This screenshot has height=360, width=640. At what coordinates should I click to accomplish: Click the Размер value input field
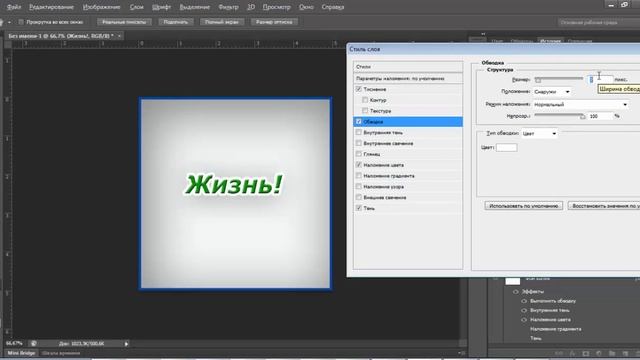click(x=600, y=80)
